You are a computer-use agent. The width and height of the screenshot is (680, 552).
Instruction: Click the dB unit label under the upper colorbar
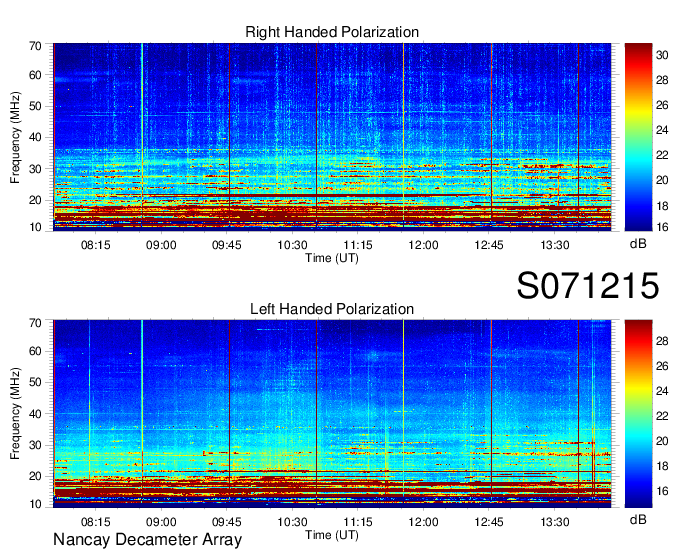click(638, 244)
